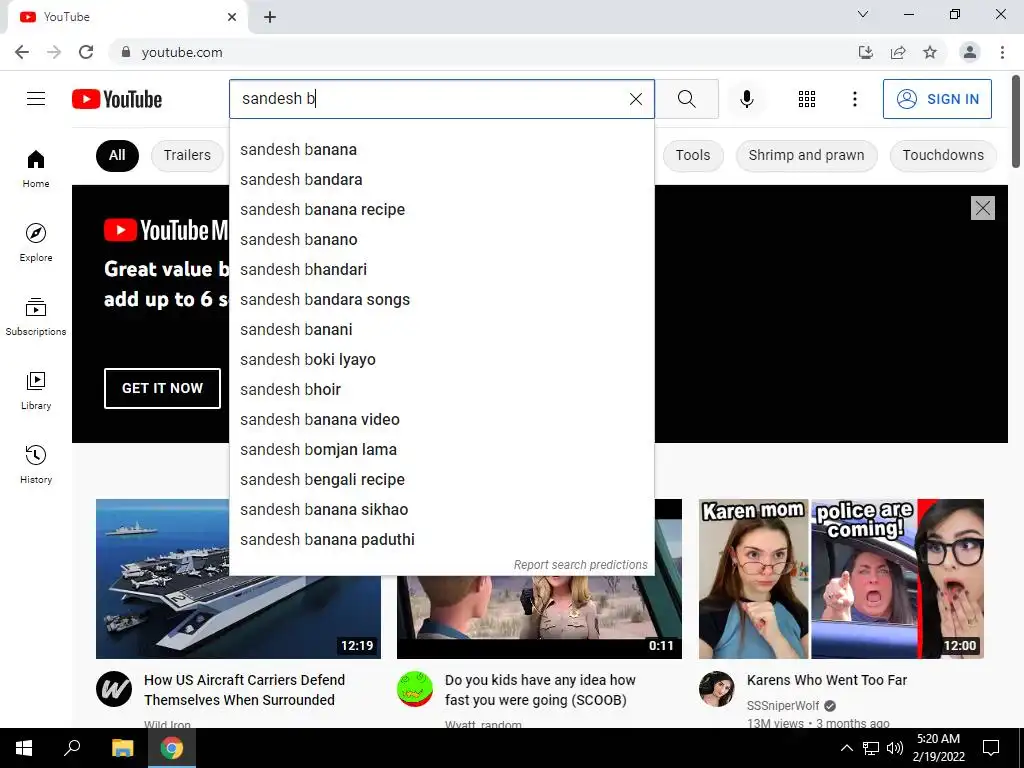The width and height of the screenshot is (1024, 768).
Task: Click the Wild Iron channel avatar
Action: tap(114, 689)
